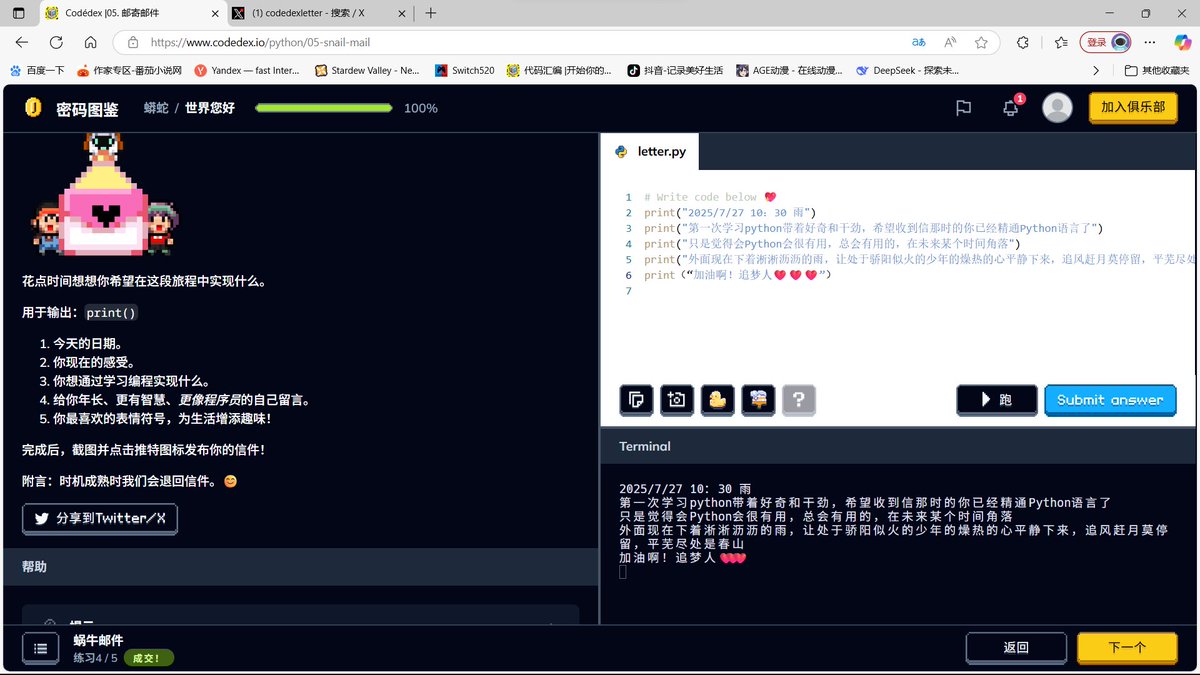Click the Codédex coin logo
1200x675 pixels.
click(33, 108)
